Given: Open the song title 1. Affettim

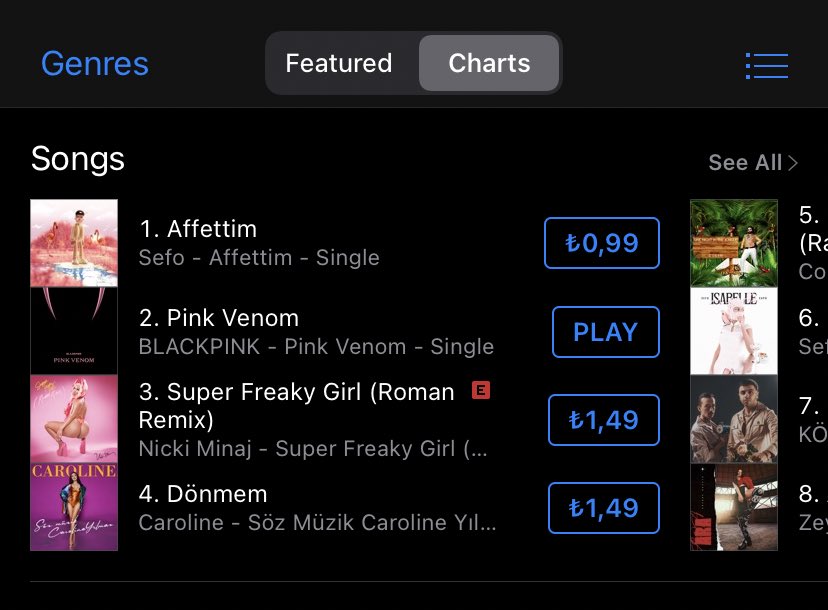Looking at the screenshot, I should click(x=198, y=229).
